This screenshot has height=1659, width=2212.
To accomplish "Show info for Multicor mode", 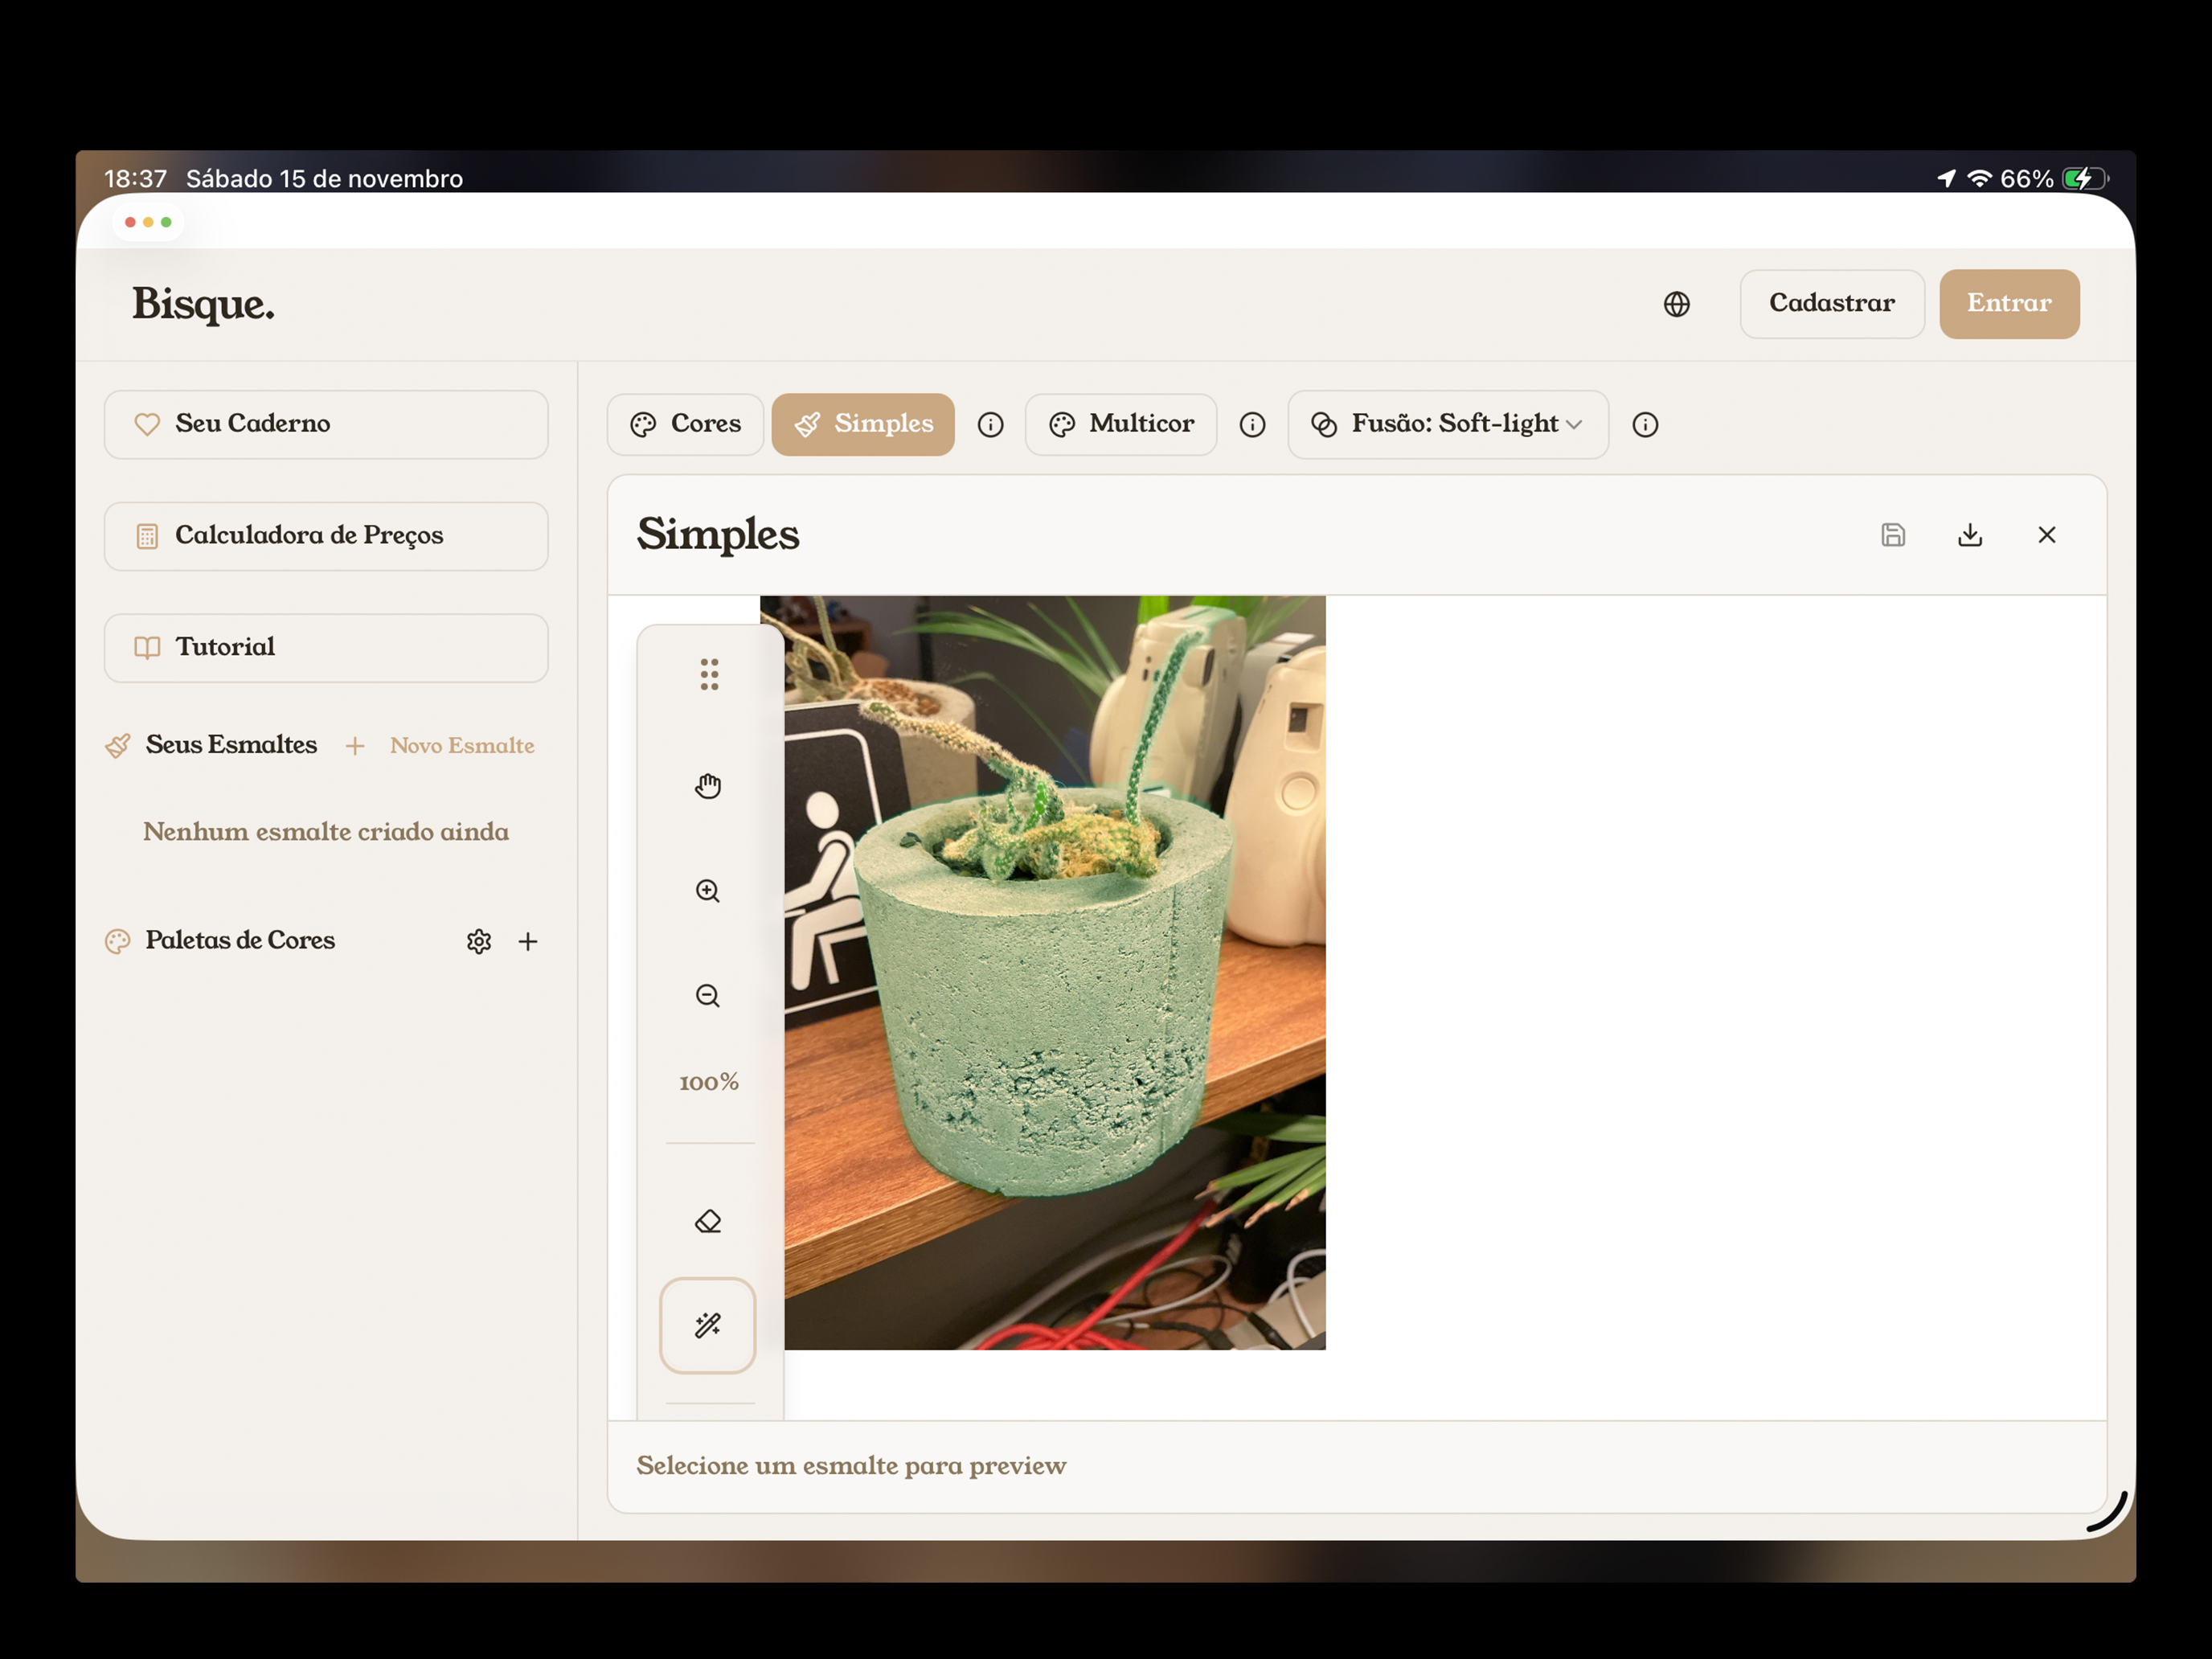I will pos(1252,425).
